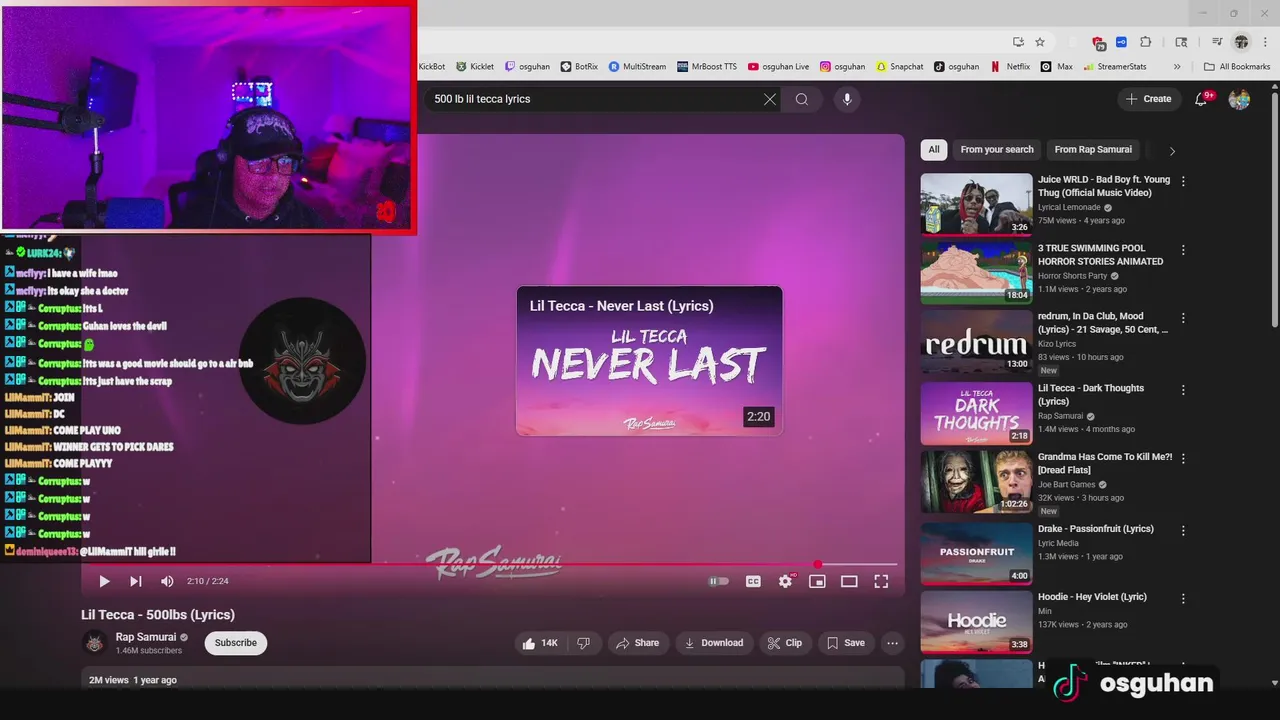Open YouTube notifications bell
This screenshot has width=1280, height=720.
tap(1202, 99)
